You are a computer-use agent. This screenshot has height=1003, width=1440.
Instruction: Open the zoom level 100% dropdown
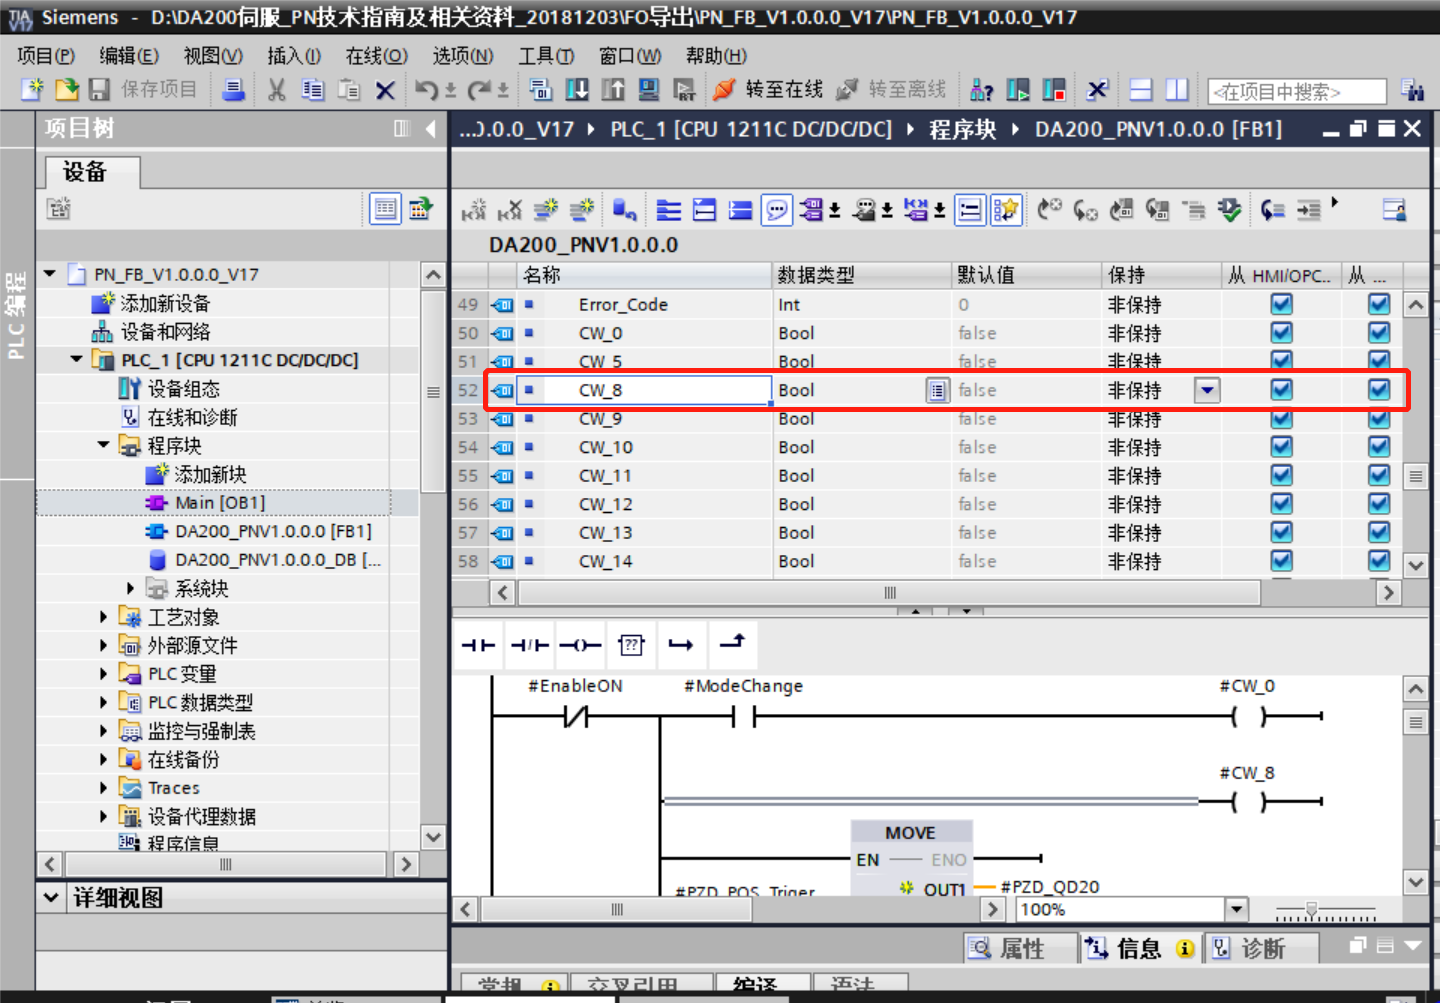[x=1237, y=909]
